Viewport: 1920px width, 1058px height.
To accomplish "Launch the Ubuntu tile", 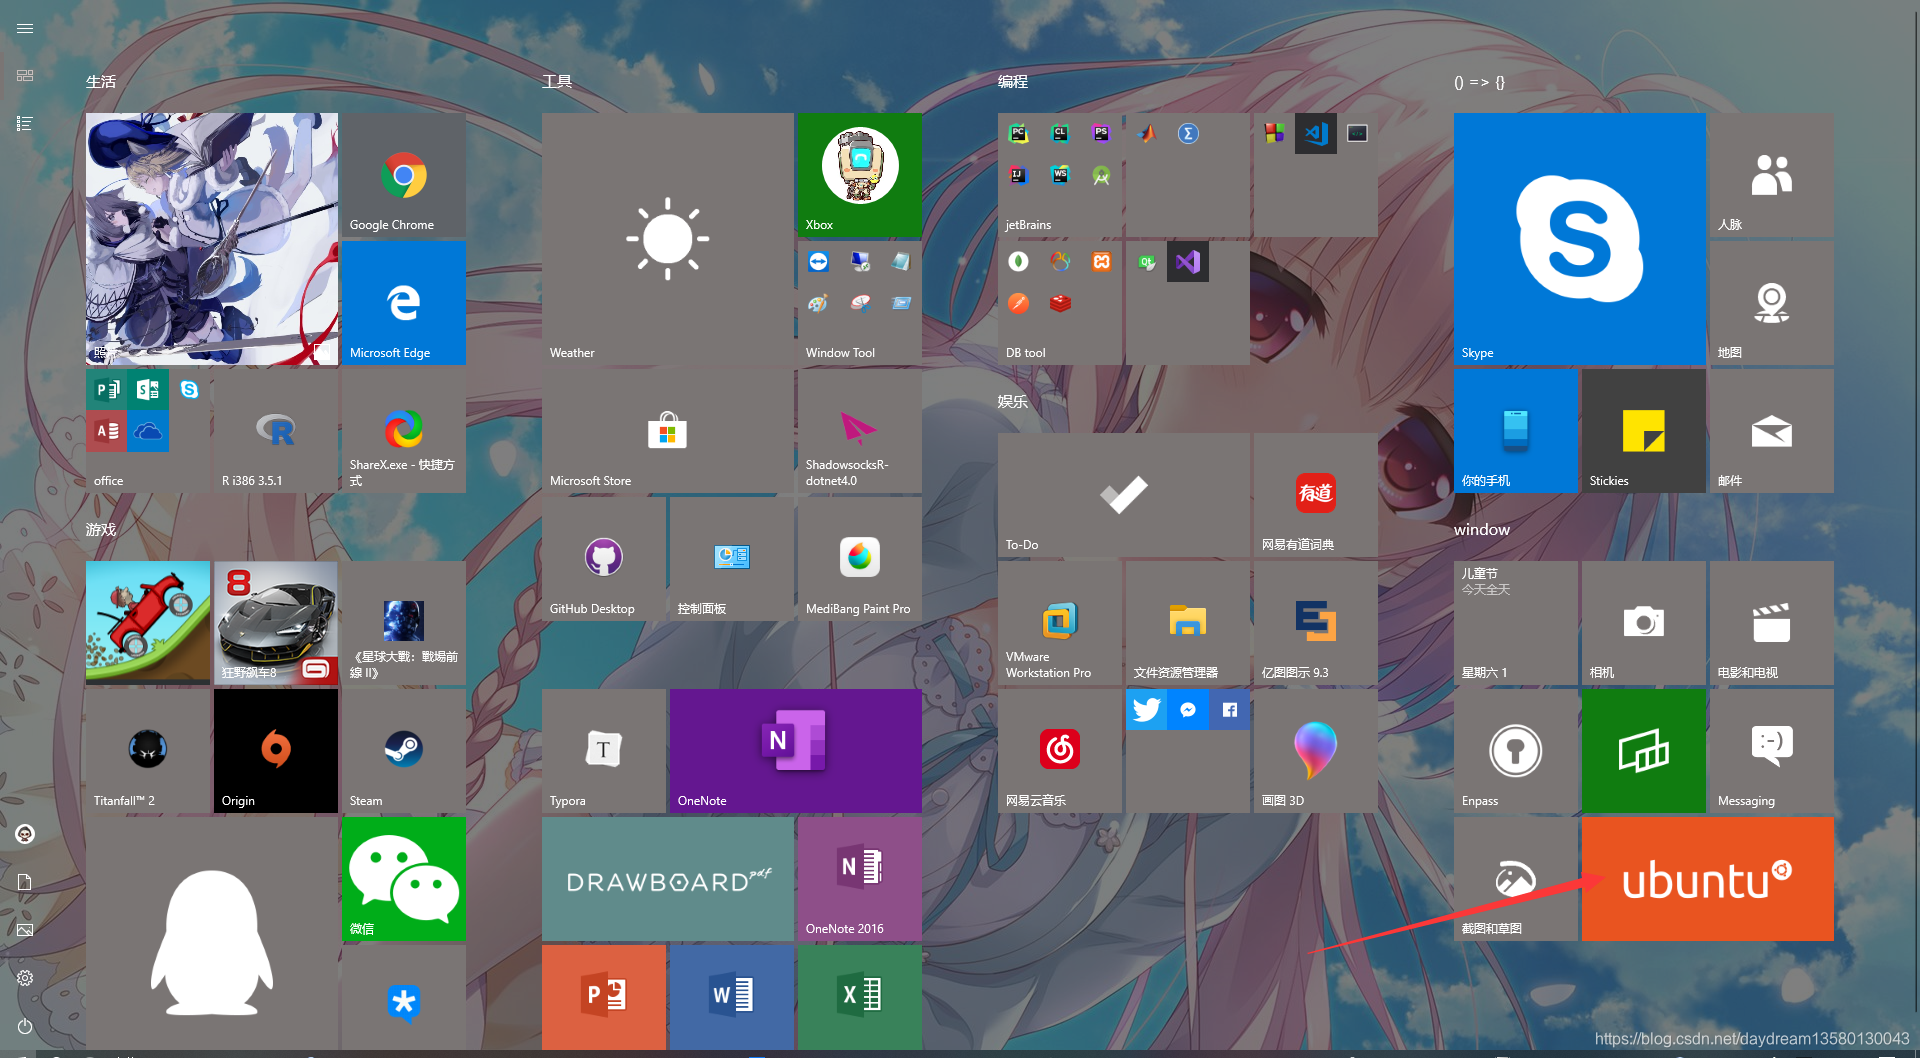I will (1708, 879).
